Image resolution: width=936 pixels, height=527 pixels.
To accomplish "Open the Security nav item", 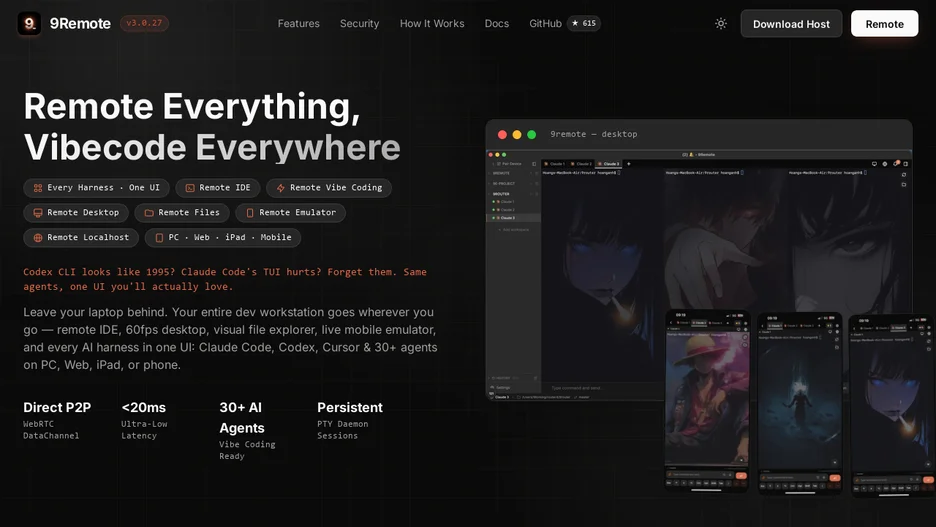I will coord(359,23).
